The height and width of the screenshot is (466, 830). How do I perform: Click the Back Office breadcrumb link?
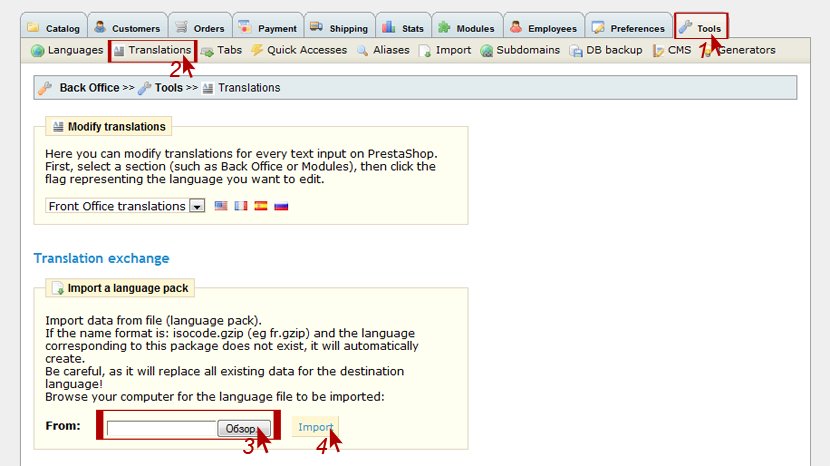[88, 88]
